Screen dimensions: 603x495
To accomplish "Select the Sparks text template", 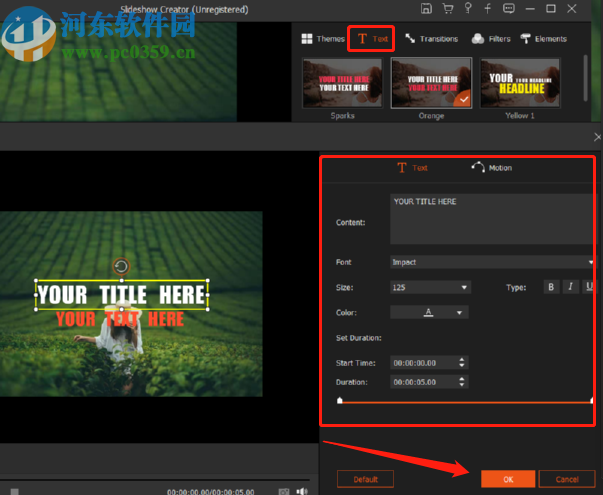I will 342,83.
